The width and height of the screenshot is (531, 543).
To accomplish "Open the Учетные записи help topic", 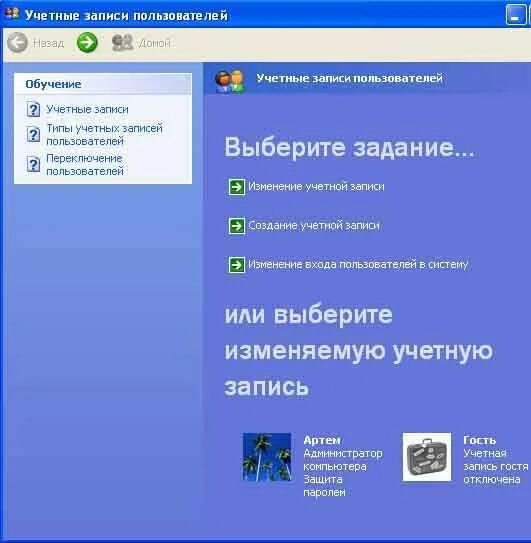I will [x=87, y=109].
